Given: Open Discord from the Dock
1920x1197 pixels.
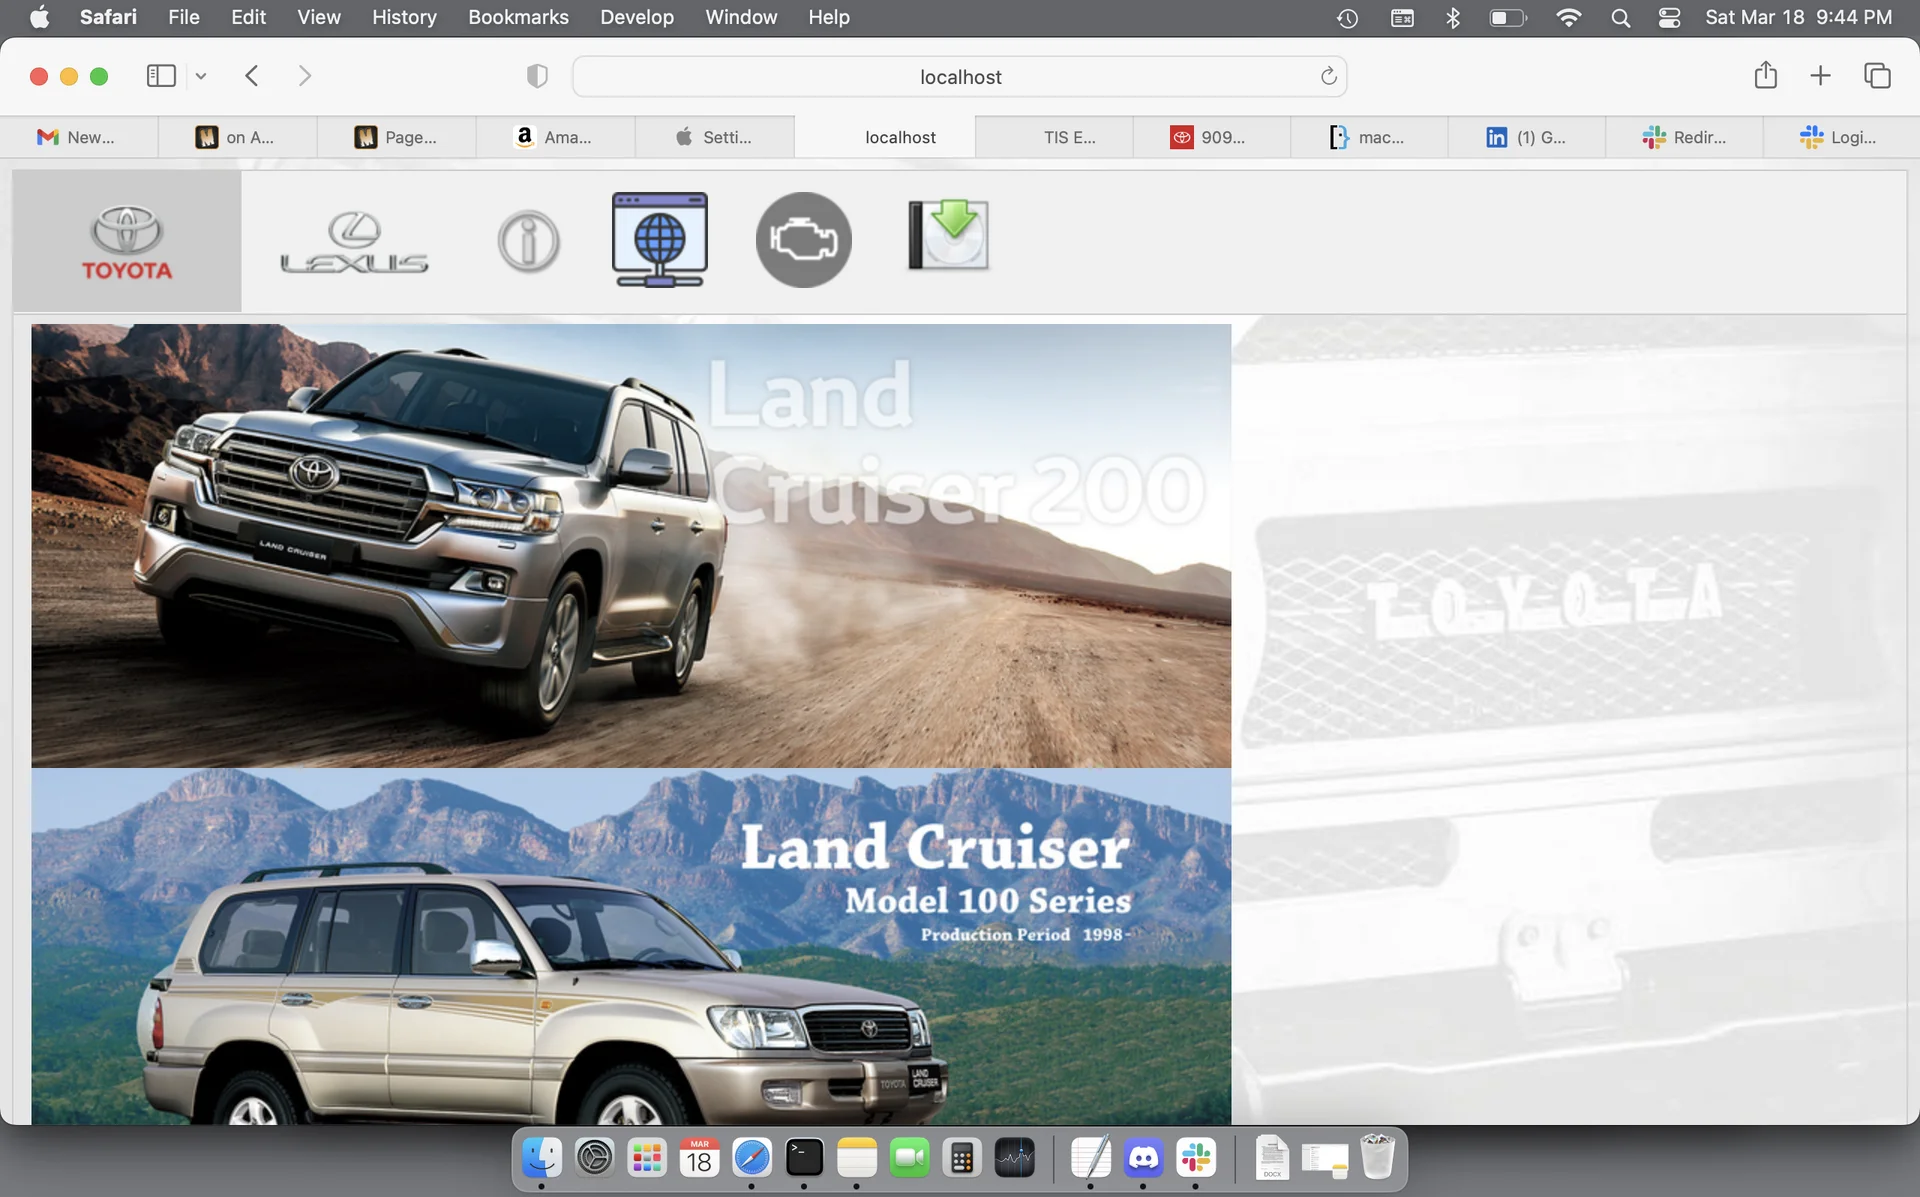Looking at the screenshot, I should coord(1143,1158).
